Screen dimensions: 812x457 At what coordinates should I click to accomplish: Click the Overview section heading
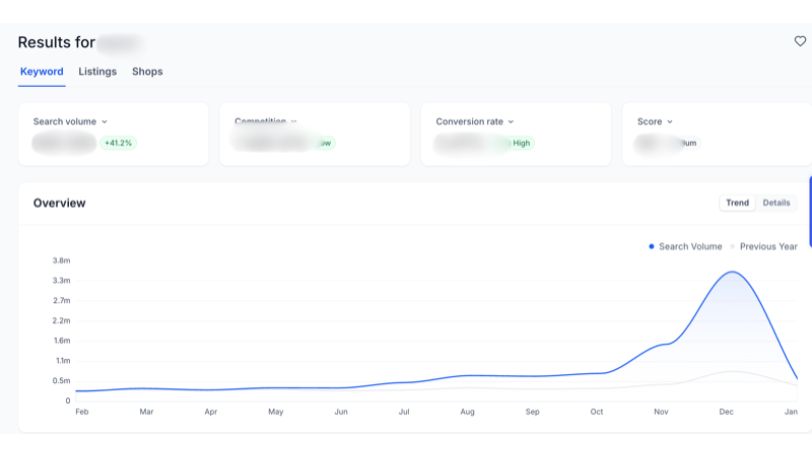(x=59, y=203)
